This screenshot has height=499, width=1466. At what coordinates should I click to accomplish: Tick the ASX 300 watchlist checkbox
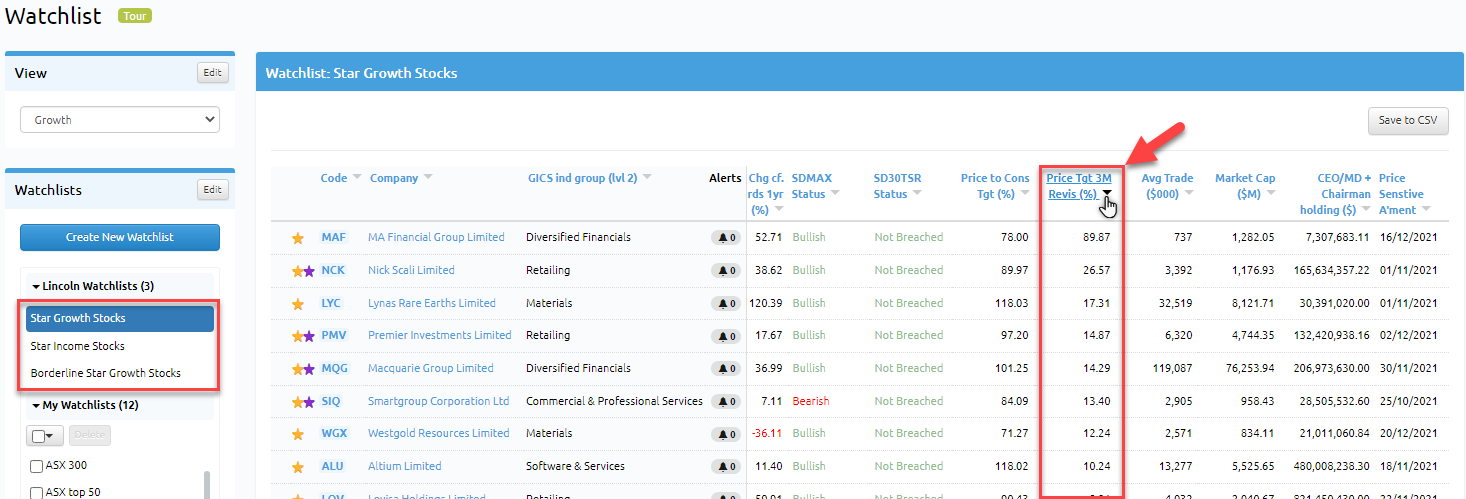[x=37, y=466]
